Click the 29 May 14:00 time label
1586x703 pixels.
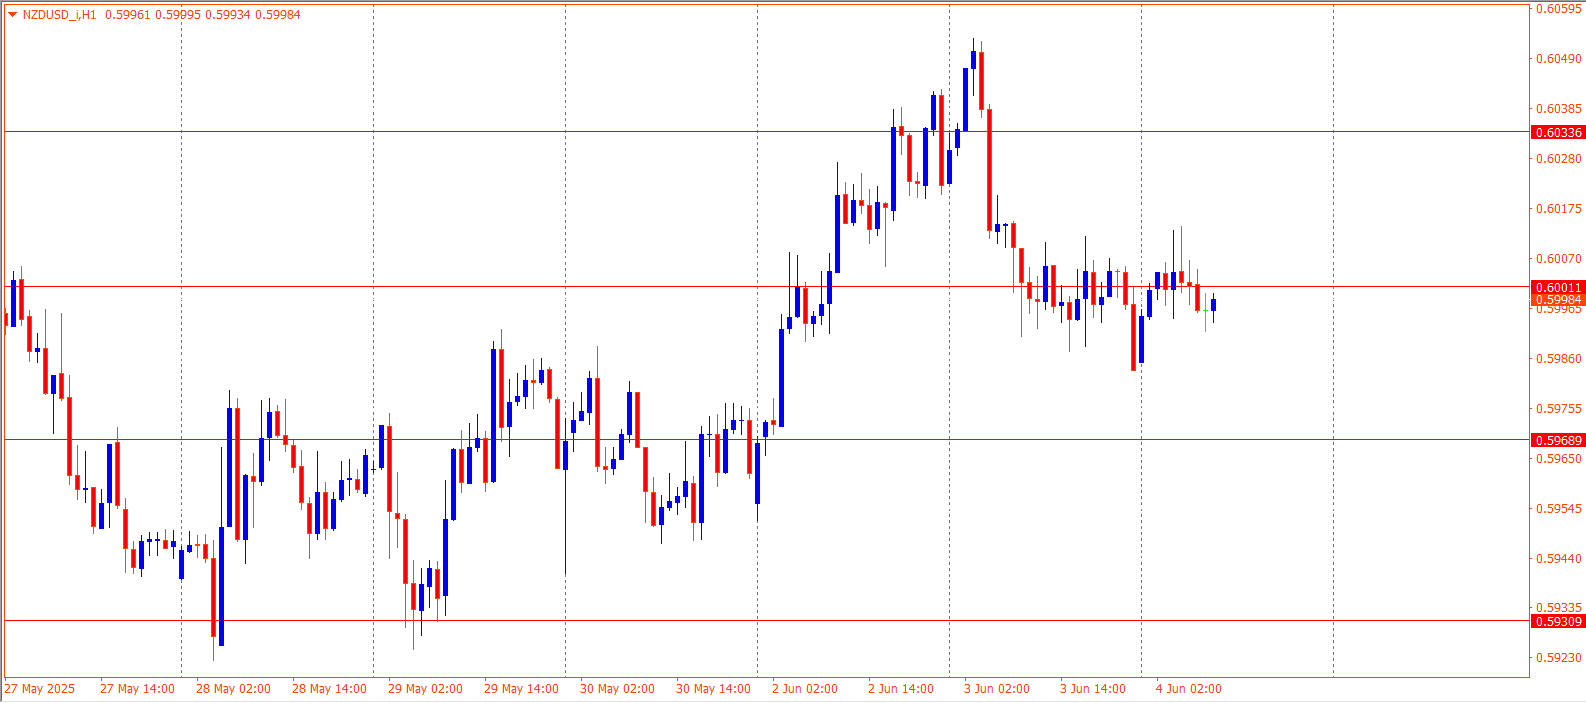point(521,689)
